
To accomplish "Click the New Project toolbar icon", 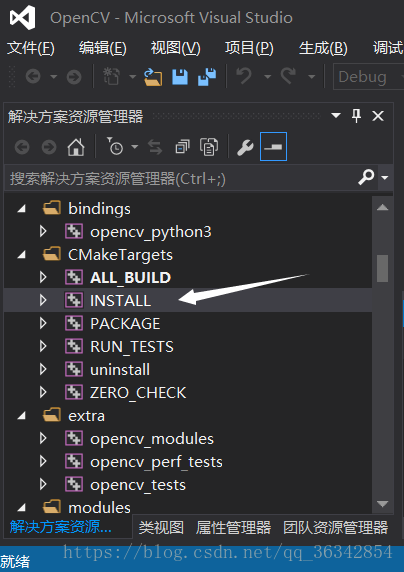I will [x=112, y=76].
